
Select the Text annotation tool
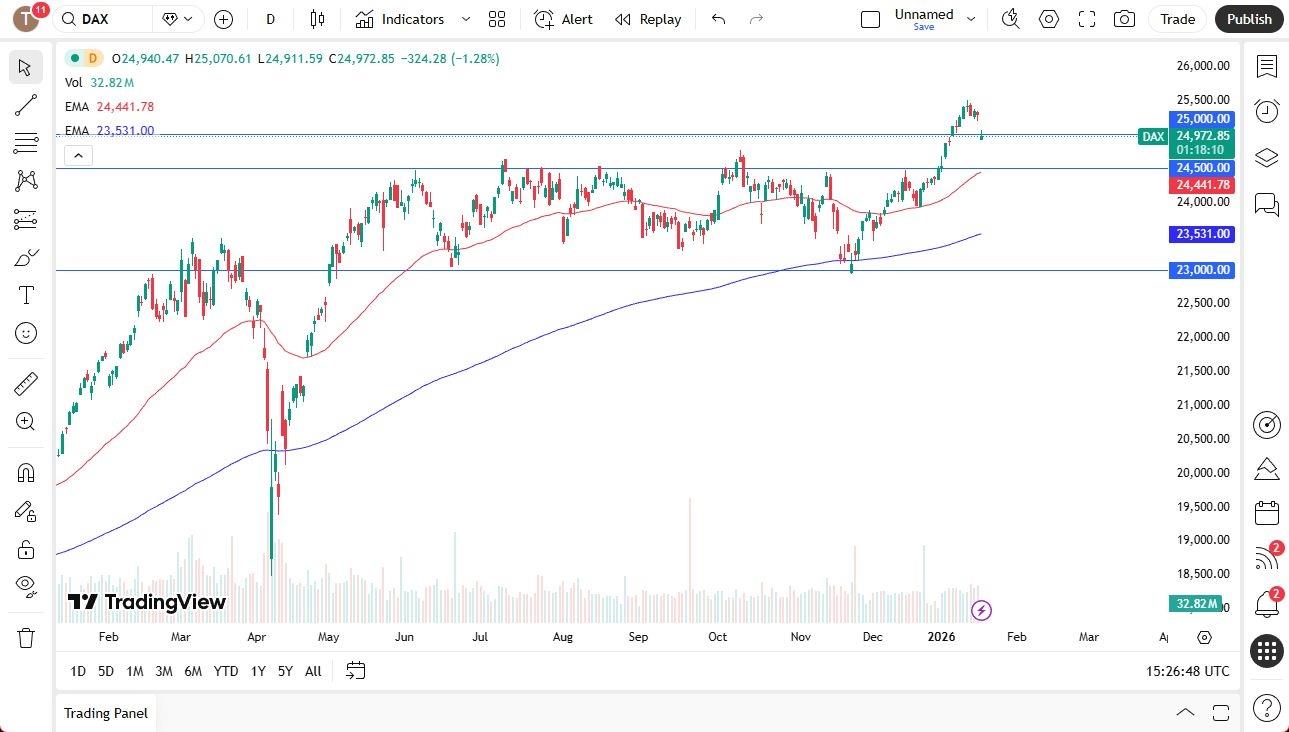tap(25, 294)
